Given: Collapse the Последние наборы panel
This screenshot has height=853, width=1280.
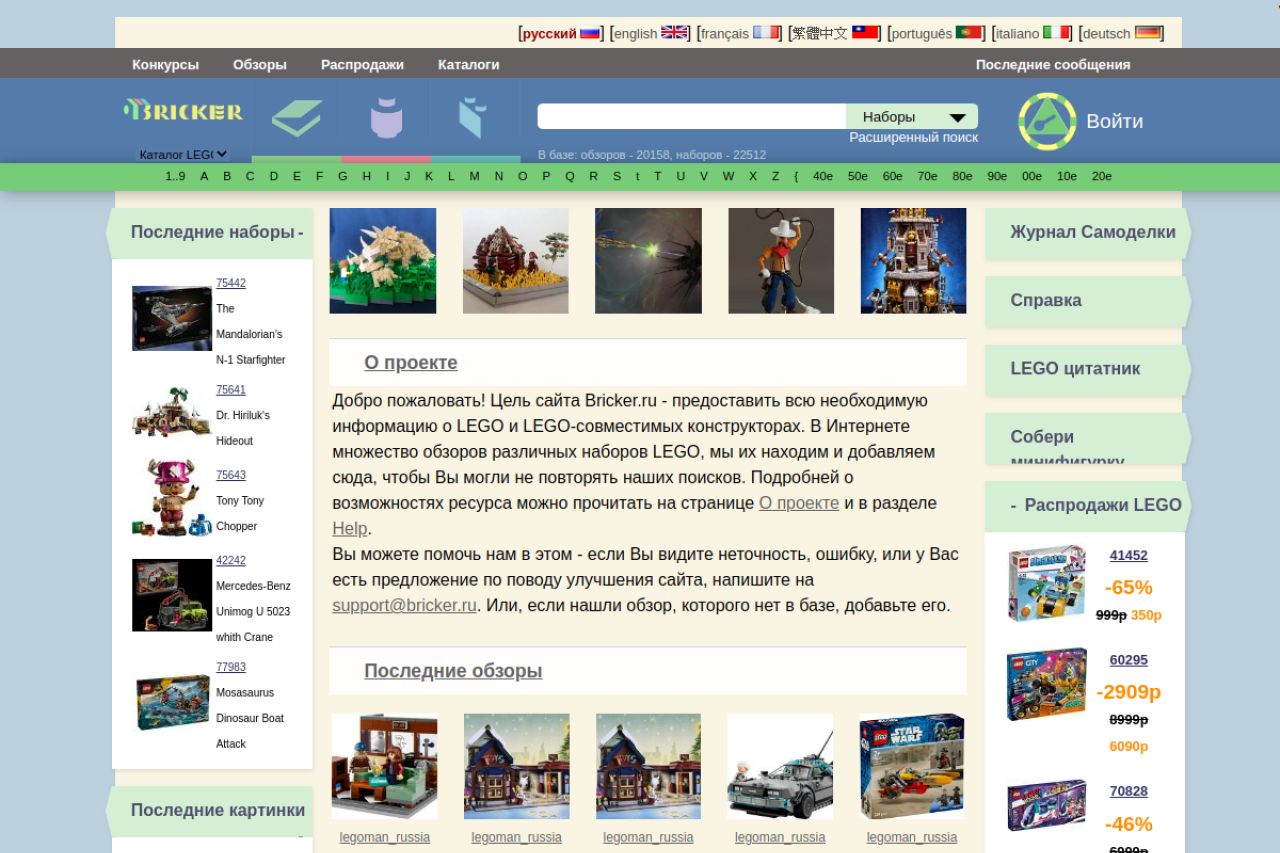Looking at the screenshot, I should pos(300,233).
